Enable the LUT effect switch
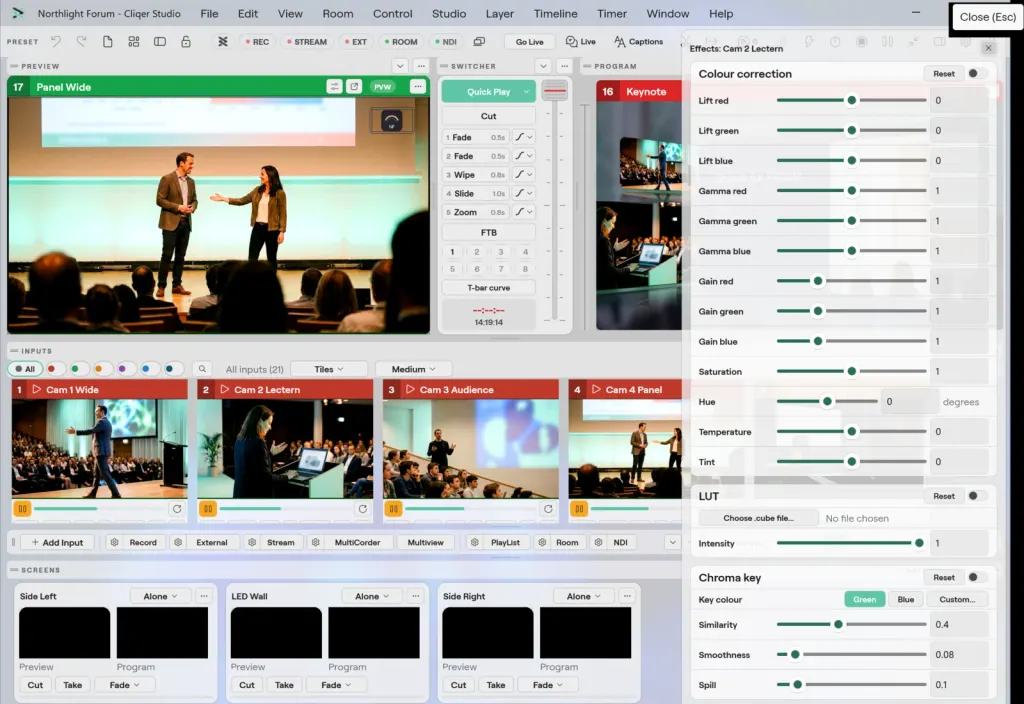 click(977, 496)
